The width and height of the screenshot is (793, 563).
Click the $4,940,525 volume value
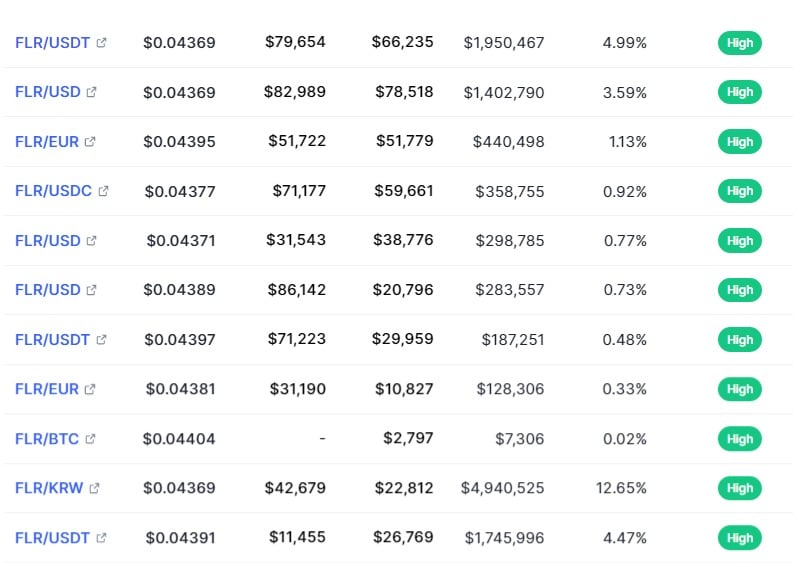click(x=503, y=488)
